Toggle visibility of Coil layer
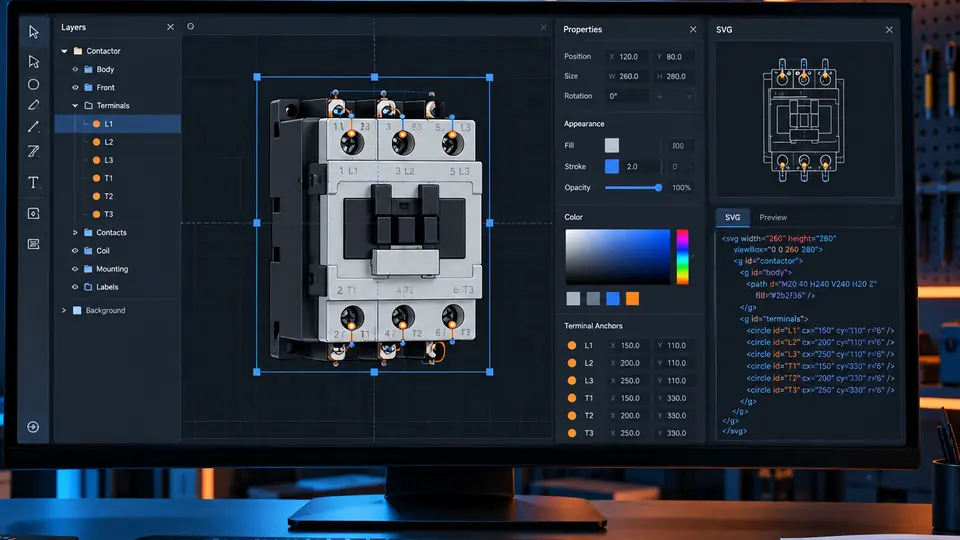The height and width of the screenshot is (540, 960). pyautogui.click(x=75, y=250)
